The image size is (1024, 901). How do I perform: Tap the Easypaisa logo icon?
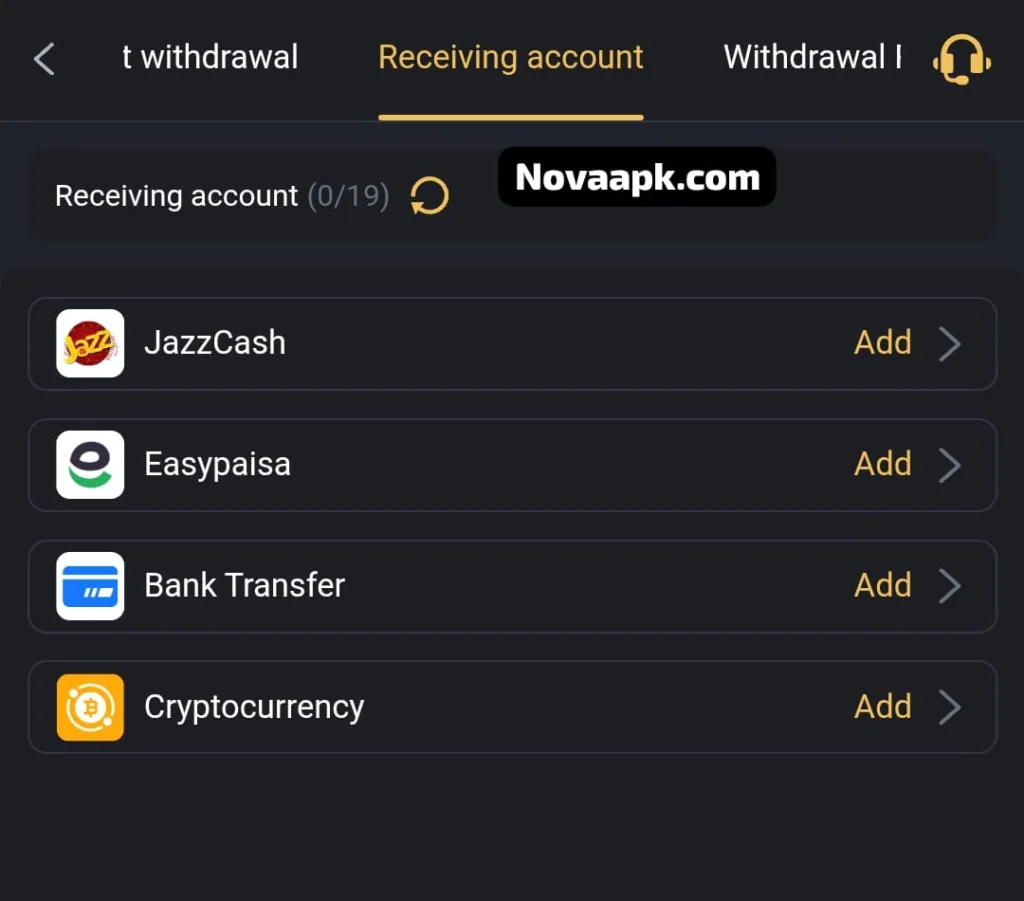tap(90, 464)
